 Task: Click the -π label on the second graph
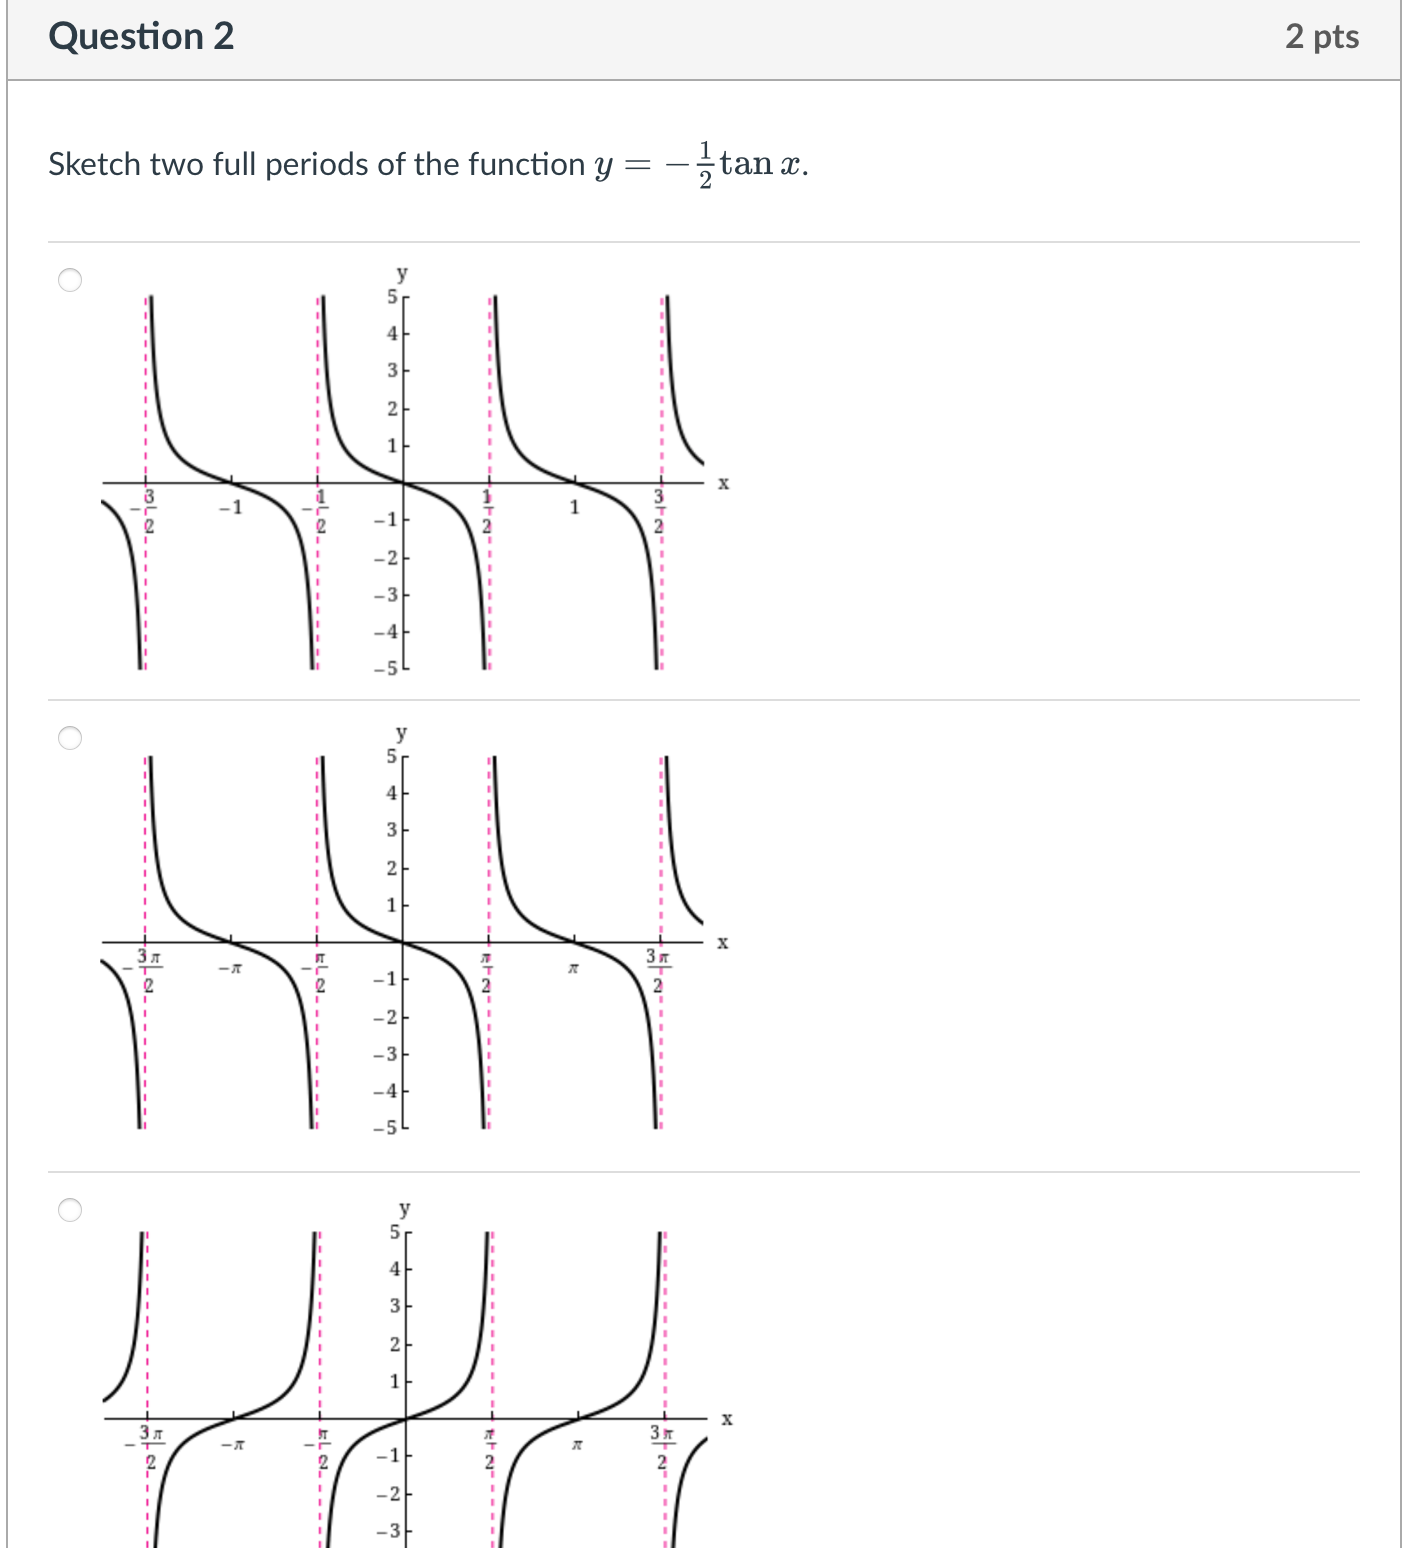(230, 969)
